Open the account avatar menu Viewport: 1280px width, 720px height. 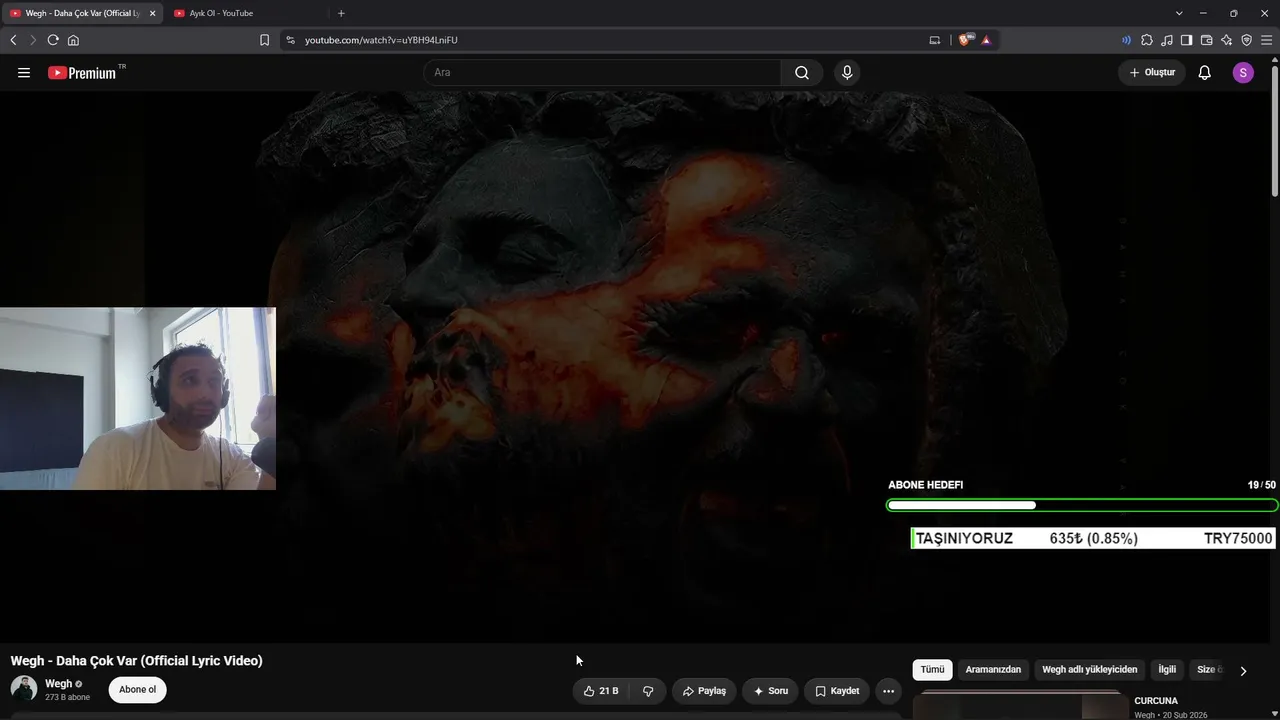[1243, 73]
